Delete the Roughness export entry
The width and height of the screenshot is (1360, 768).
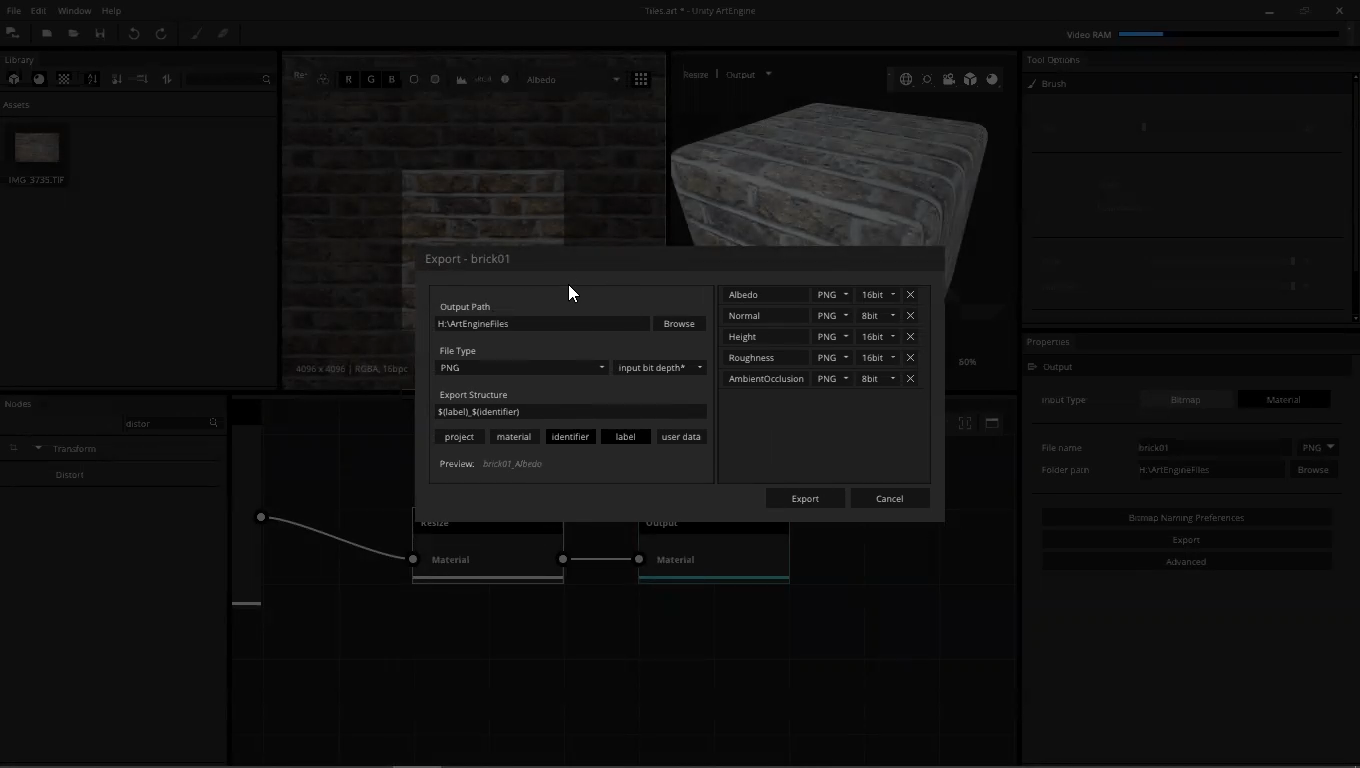(x=910, y=358)
